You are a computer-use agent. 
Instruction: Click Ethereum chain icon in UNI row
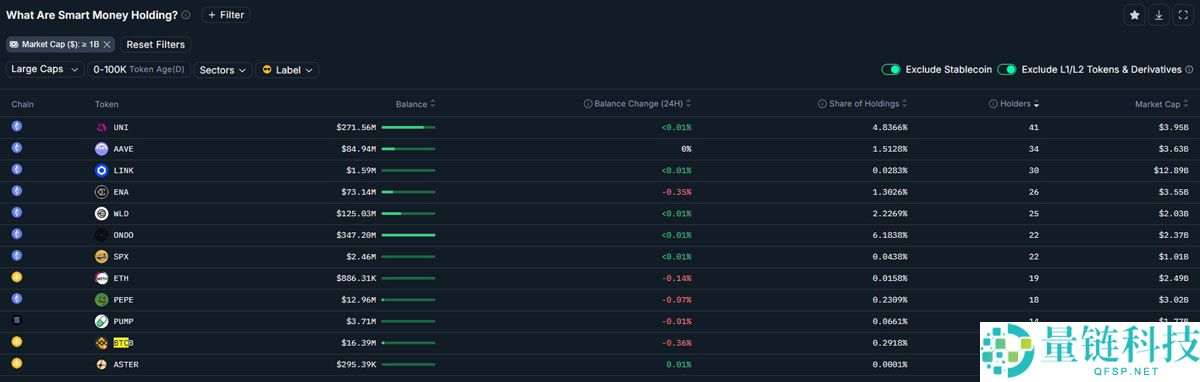point(16,126)
